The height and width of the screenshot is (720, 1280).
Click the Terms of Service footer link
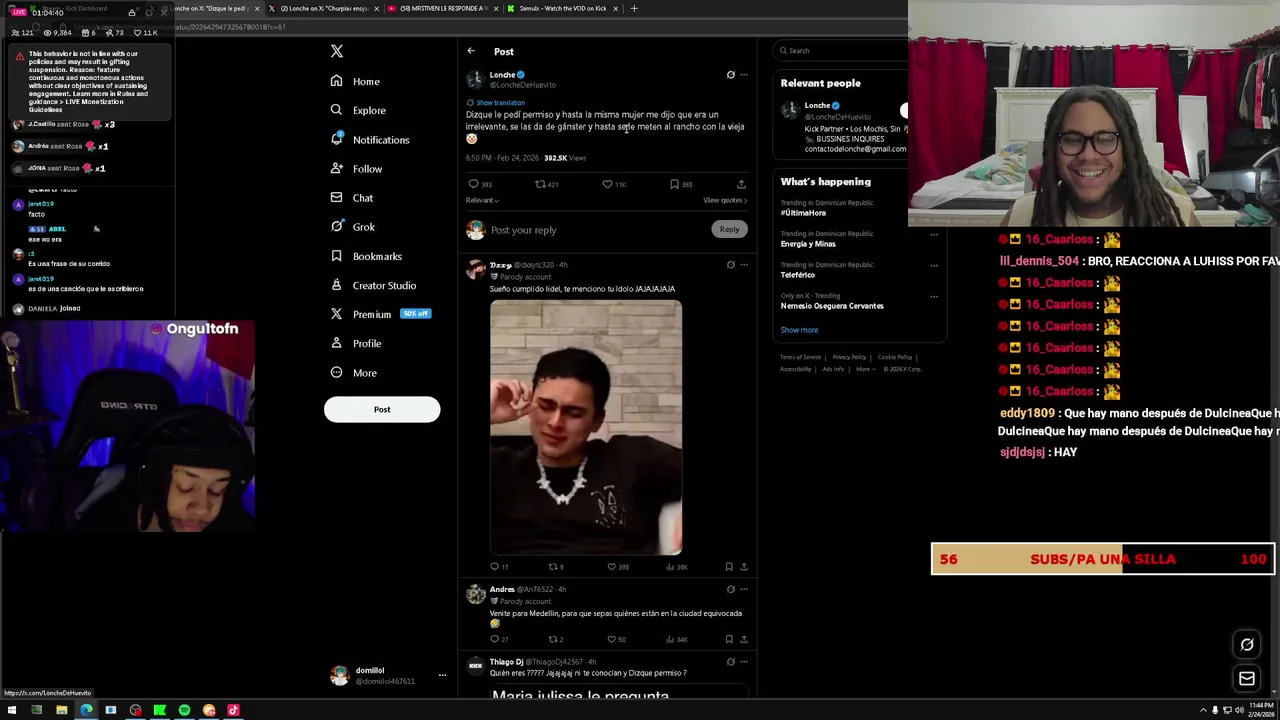[x=800, y=357]
